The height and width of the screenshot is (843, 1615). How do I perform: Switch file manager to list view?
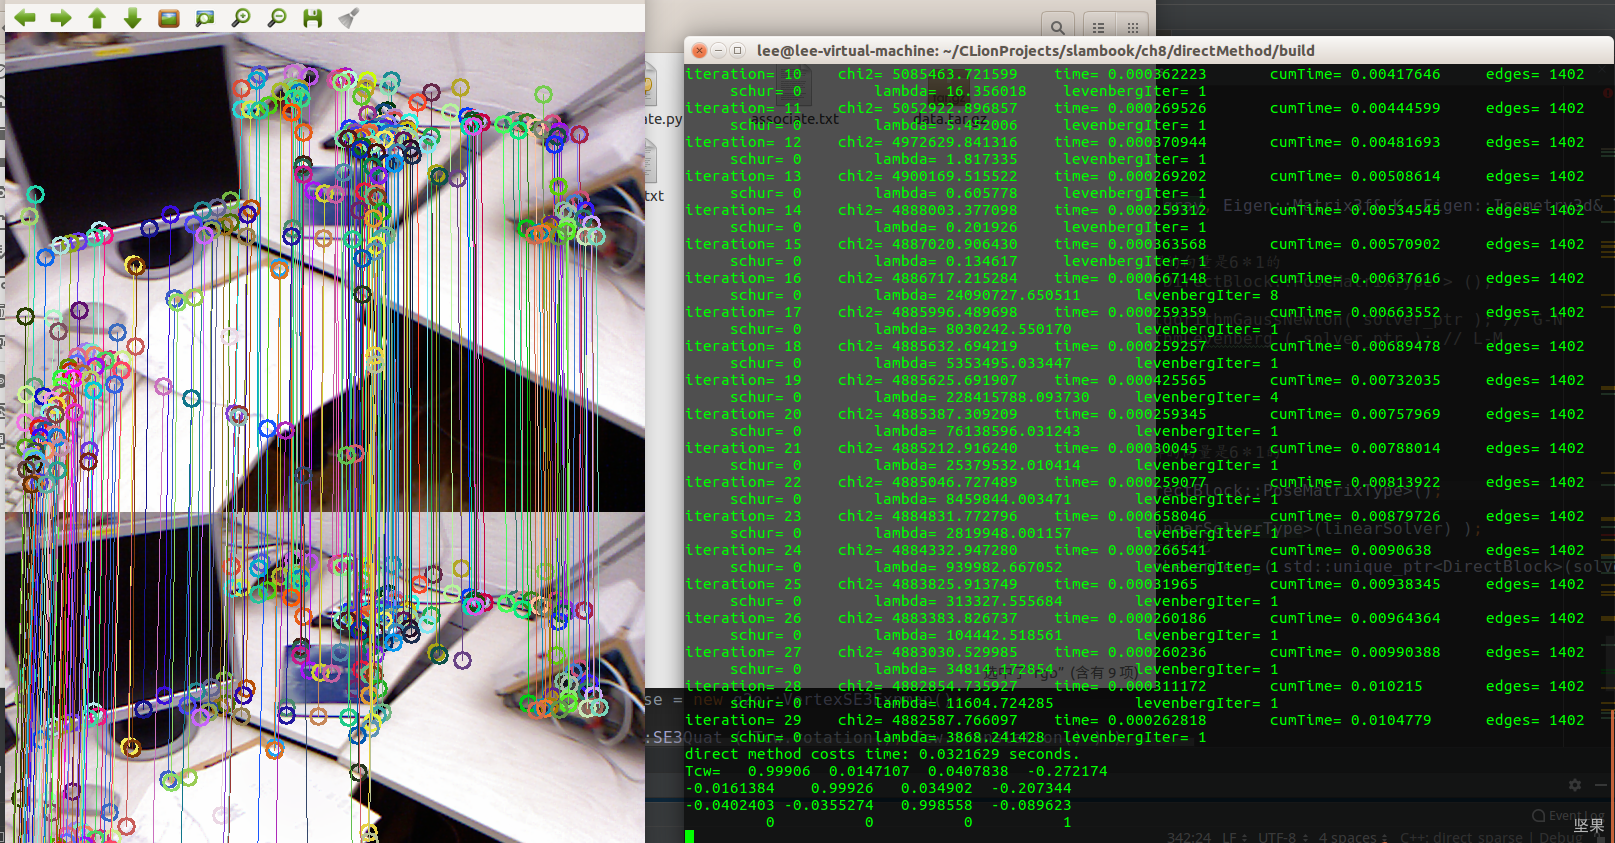(1098, 27)
